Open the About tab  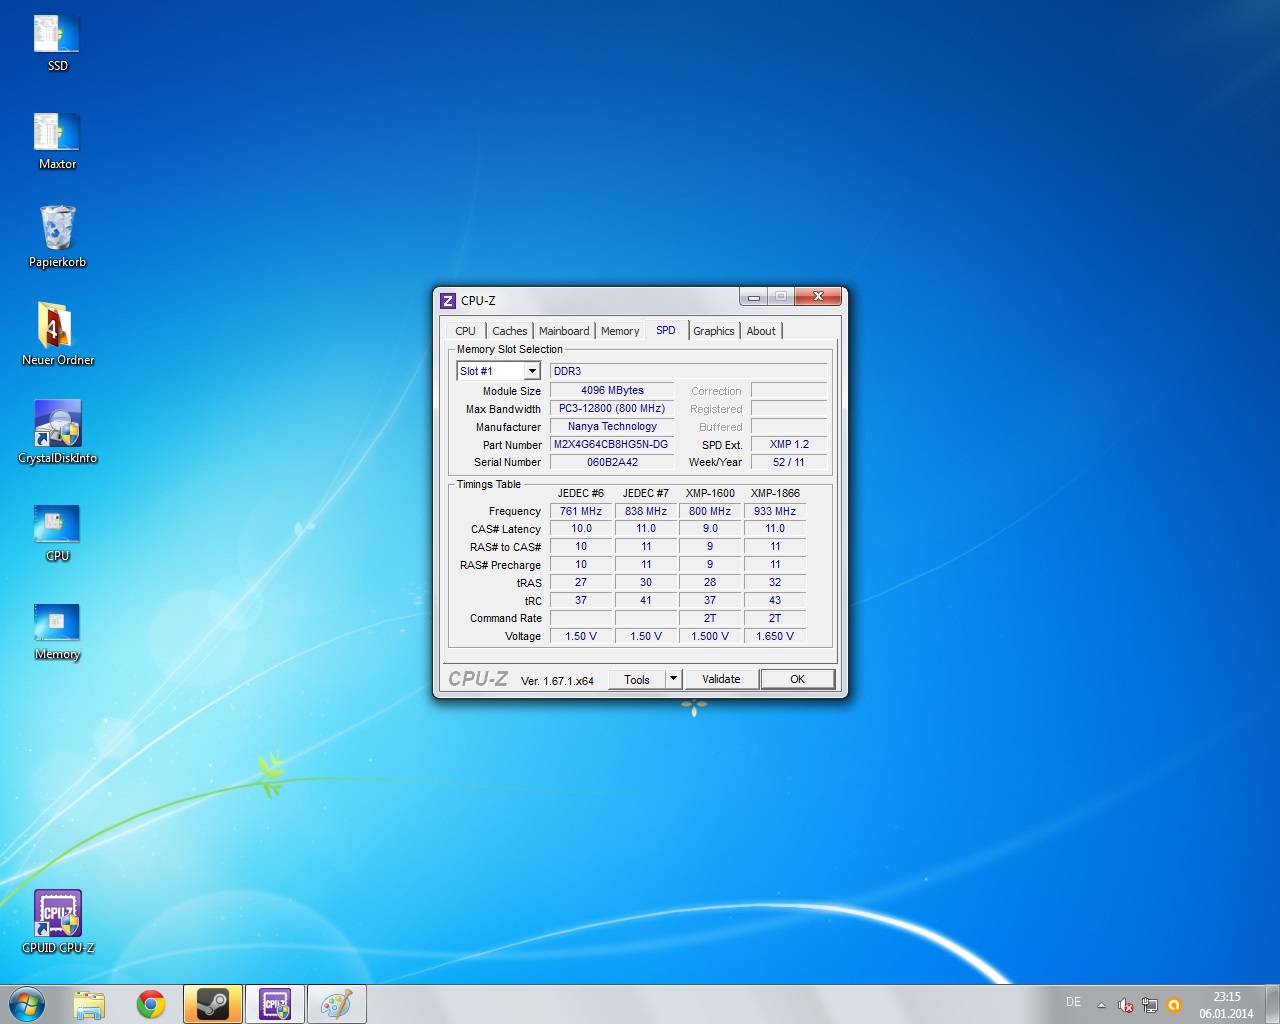tap(761, 331)
